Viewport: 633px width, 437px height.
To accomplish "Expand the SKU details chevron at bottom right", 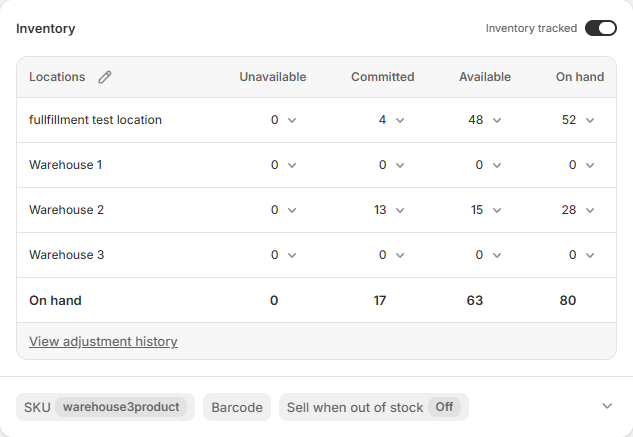I will point(607,406).
